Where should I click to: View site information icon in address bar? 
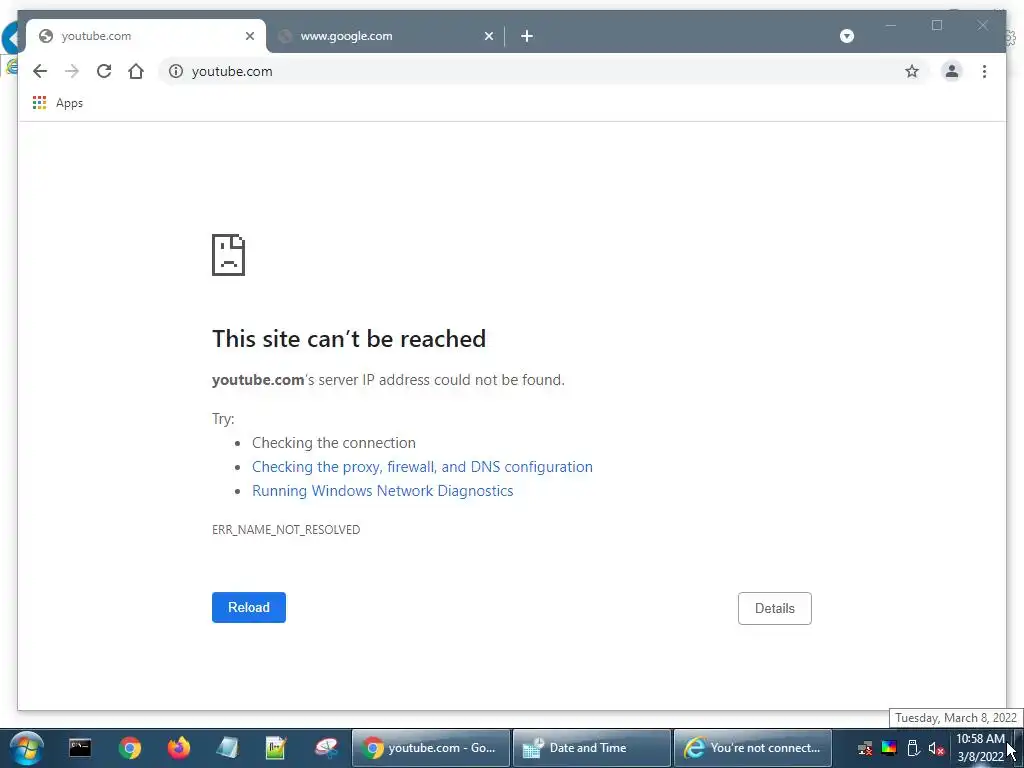176,71
